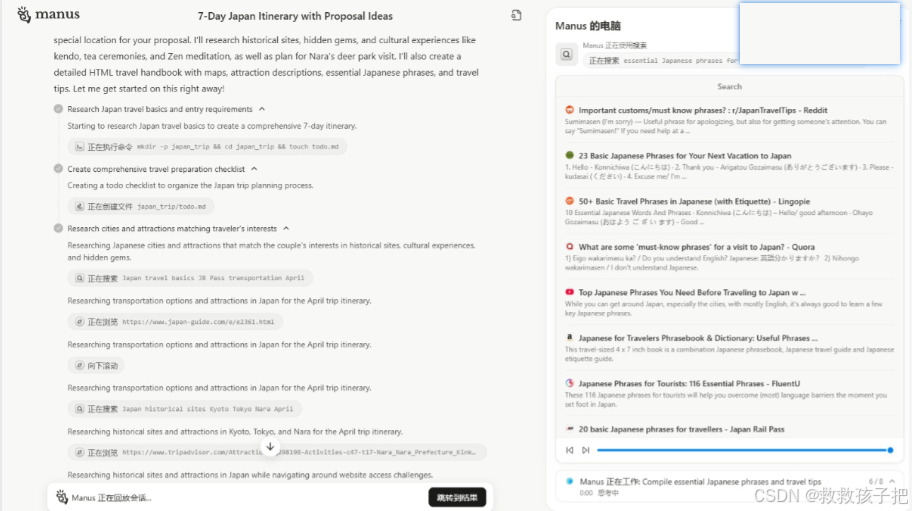Open mkdir japan_trip command chip
Viewport: 912px width, 511px height.
(x=208, y=147)
